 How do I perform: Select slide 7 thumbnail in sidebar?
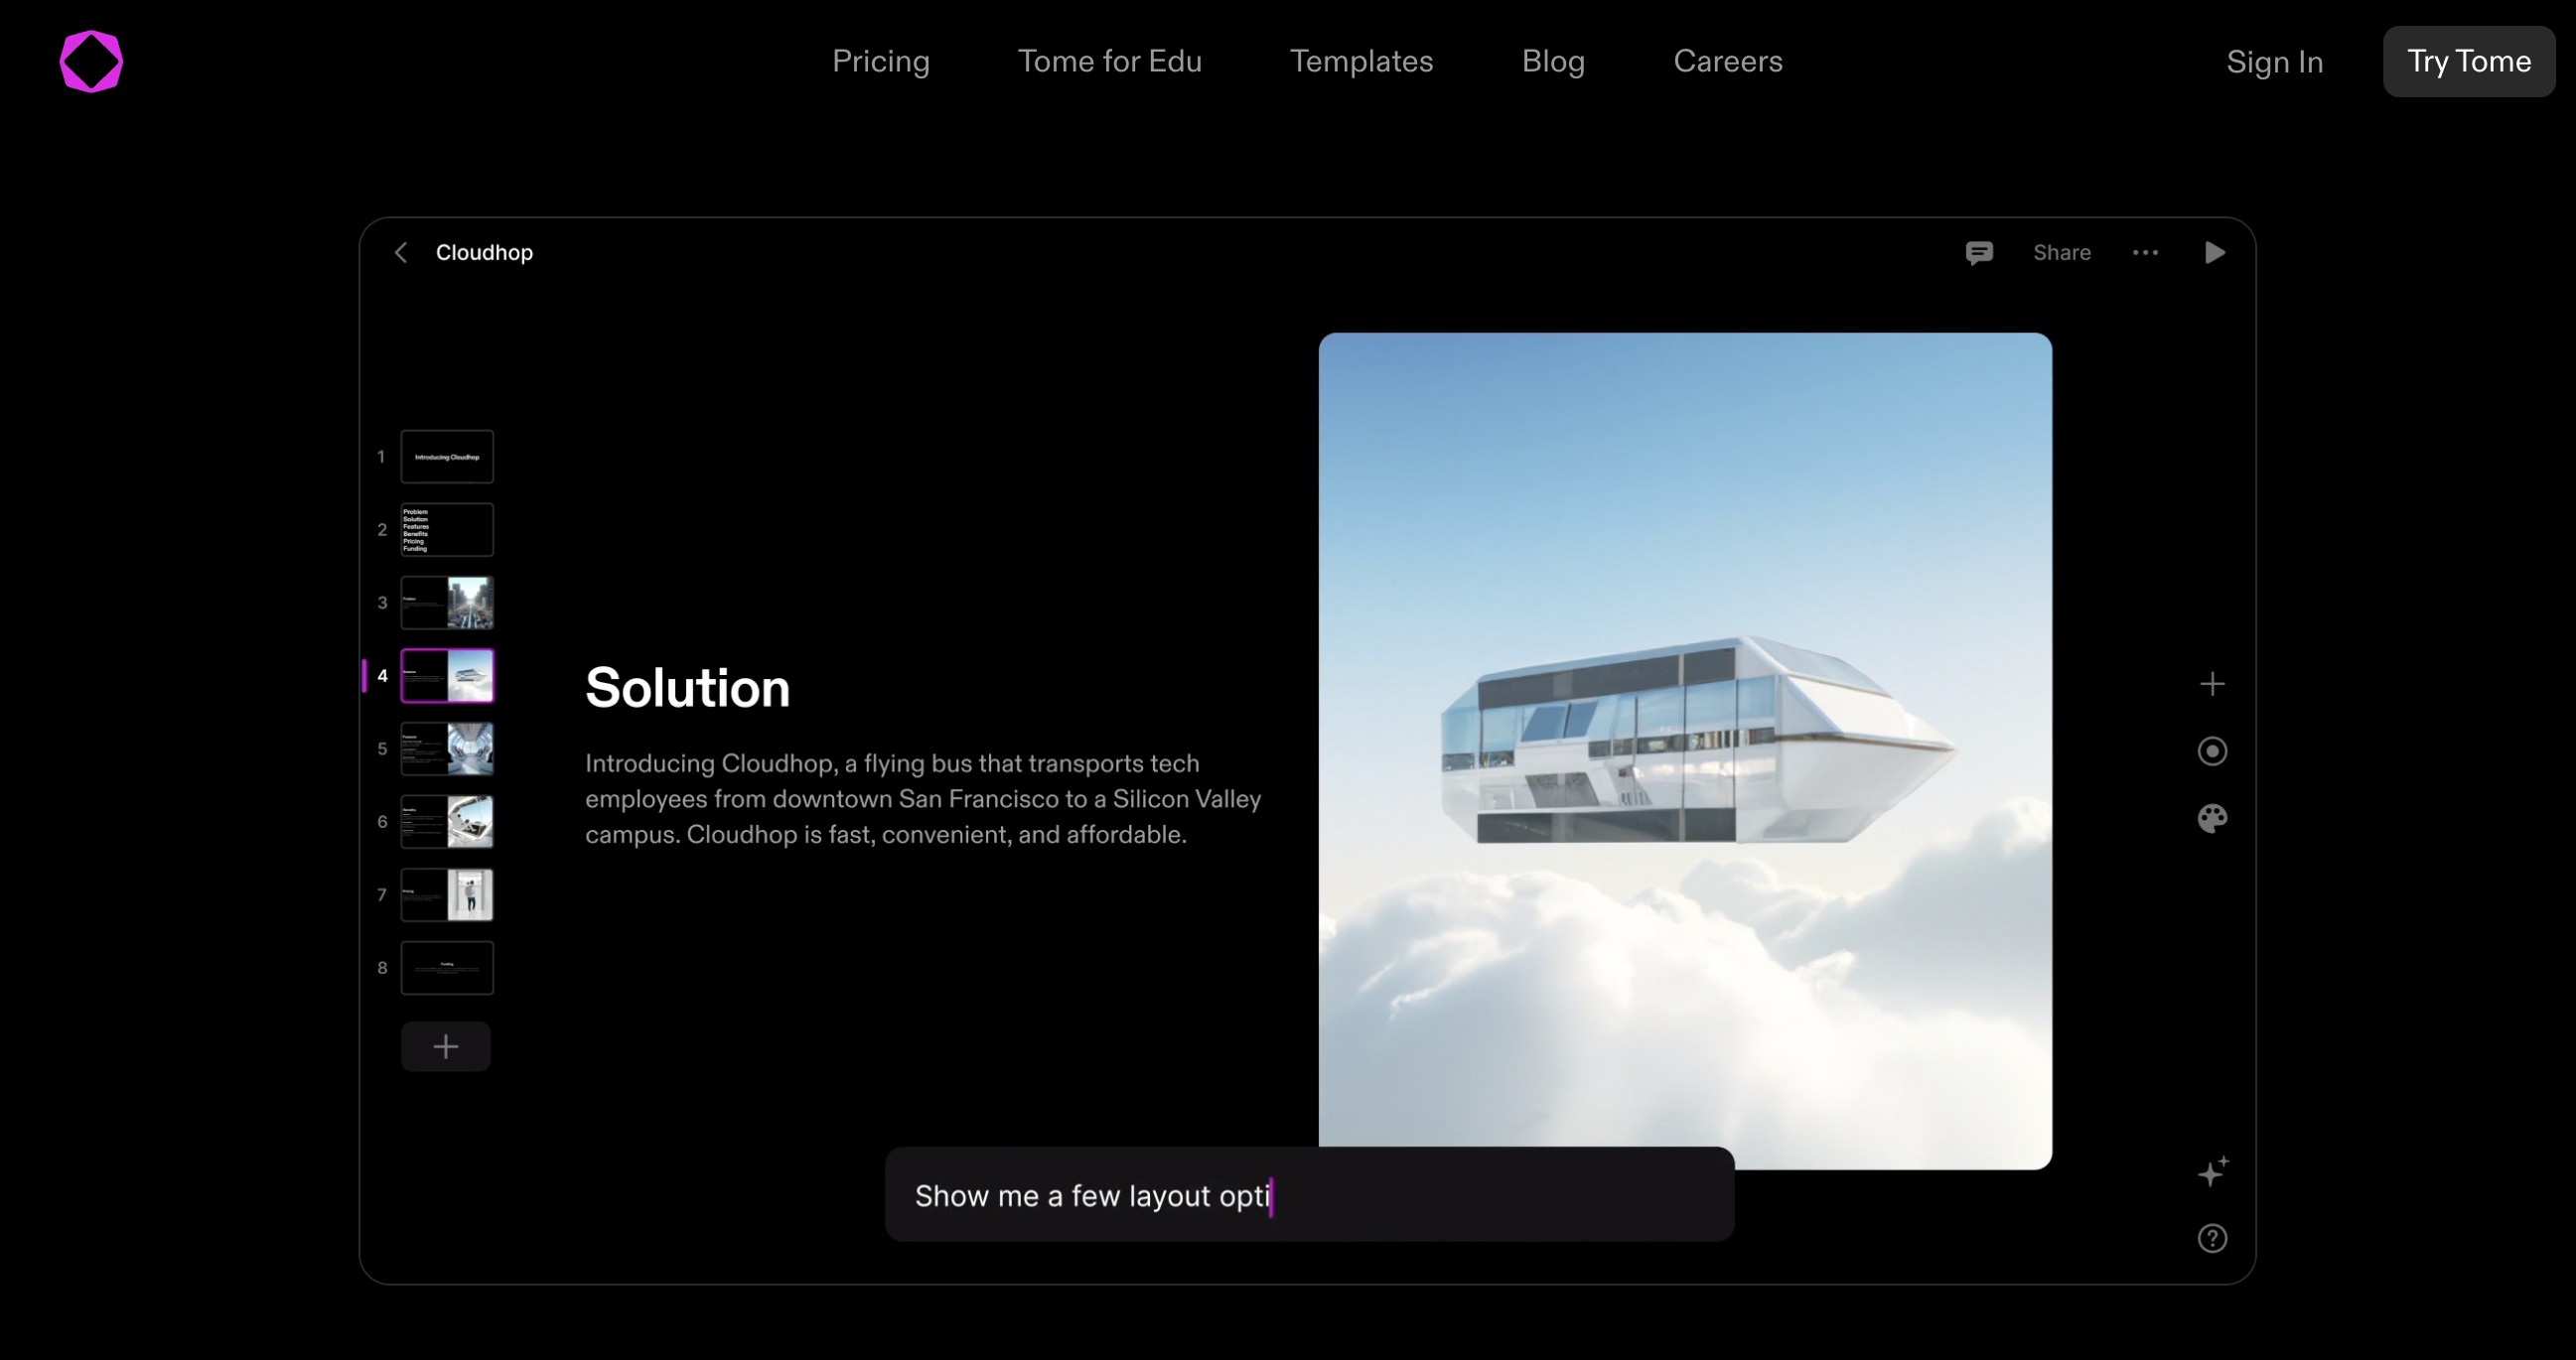click(446, 893)
